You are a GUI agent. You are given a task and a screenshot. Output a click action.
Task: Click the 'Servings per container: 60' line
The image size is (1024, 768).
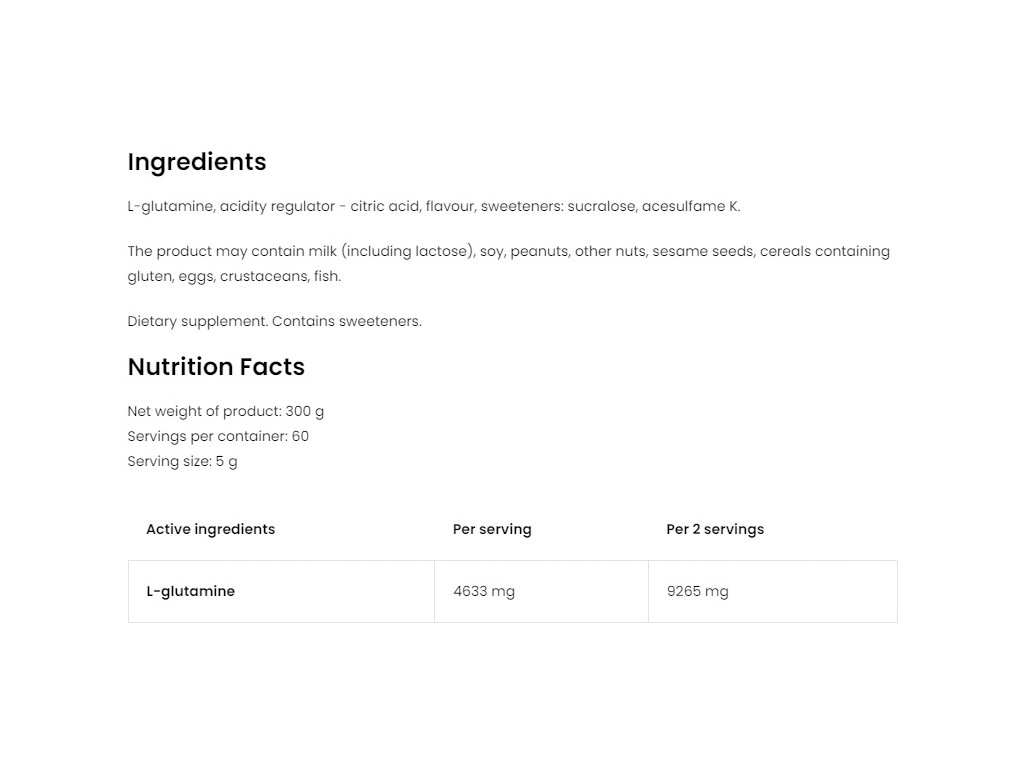(x=218, y=436)
